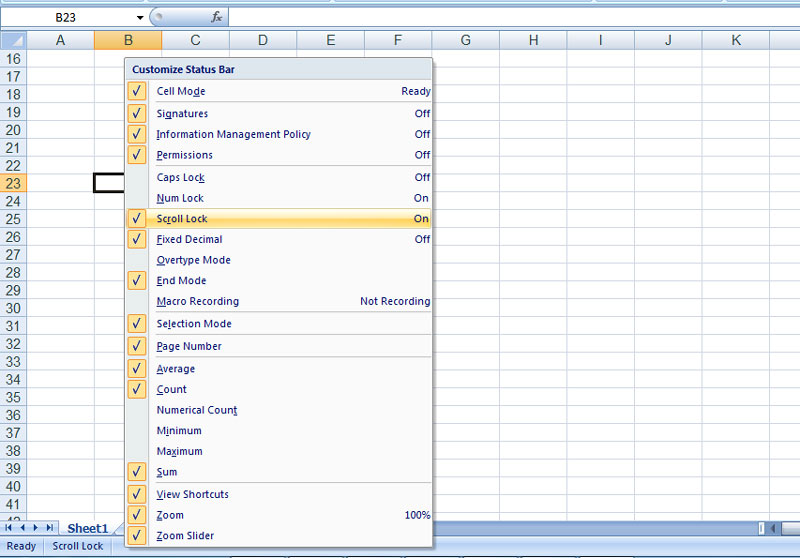Select row 23 header

tap(13, 184)
